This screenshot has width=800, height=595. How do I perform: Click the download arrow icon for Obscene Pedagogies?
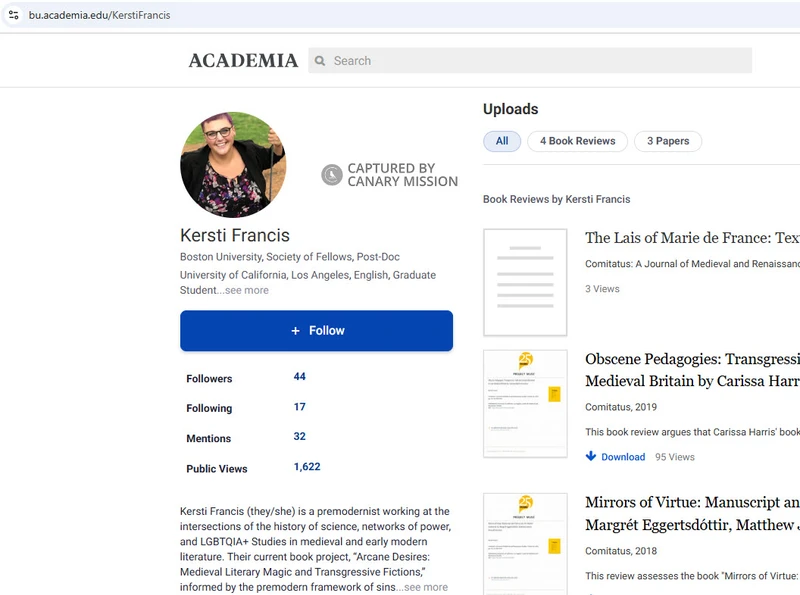(x=591, y=456)
